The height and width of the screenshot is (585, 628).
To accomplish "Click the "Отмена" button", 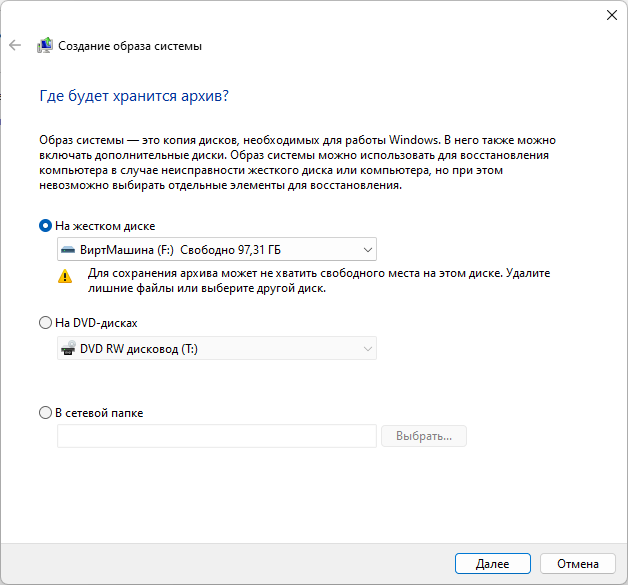I will (578, 564).
